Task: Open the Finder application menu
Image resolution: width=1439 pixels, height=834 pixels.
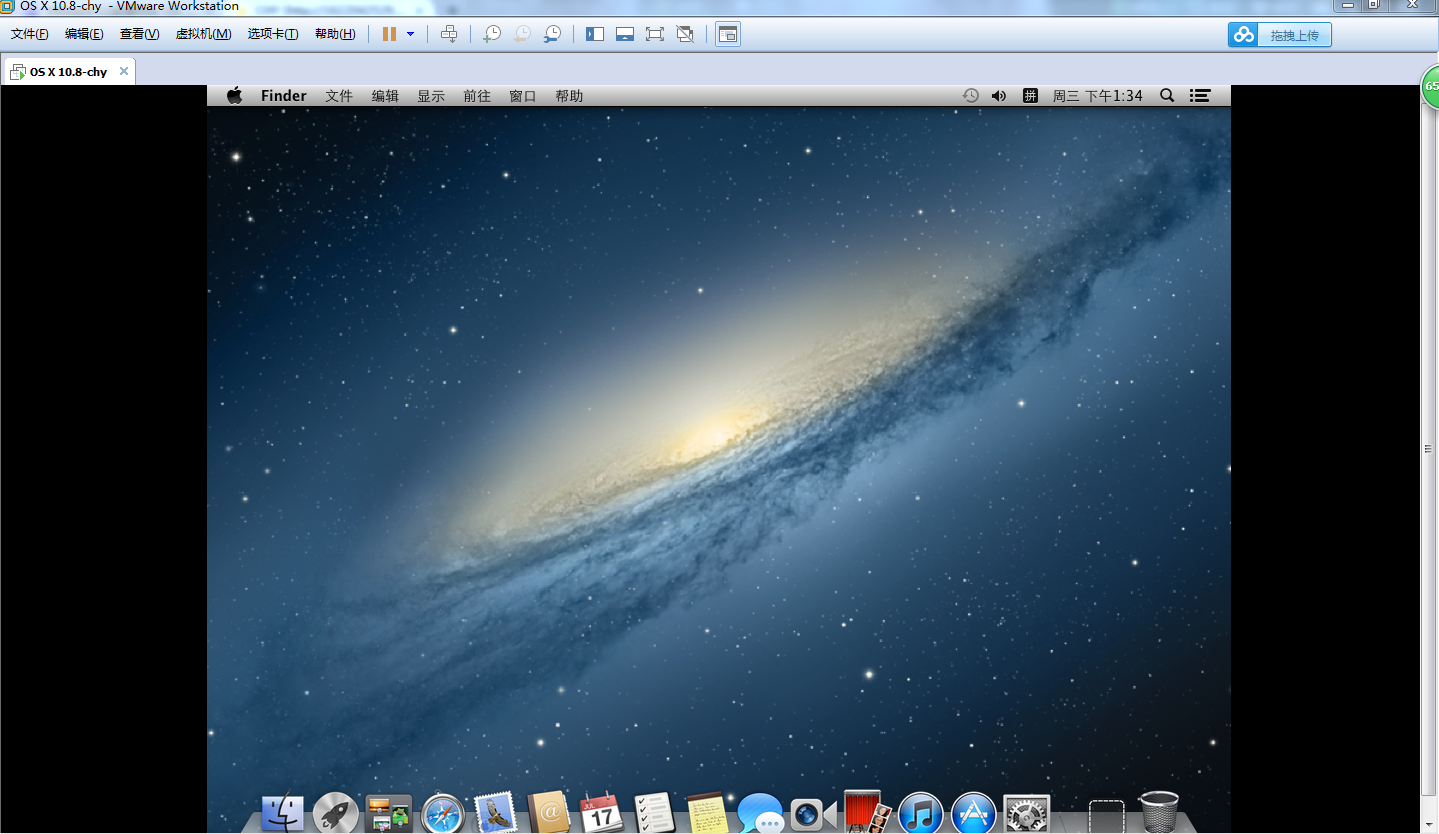Action: 284,96
